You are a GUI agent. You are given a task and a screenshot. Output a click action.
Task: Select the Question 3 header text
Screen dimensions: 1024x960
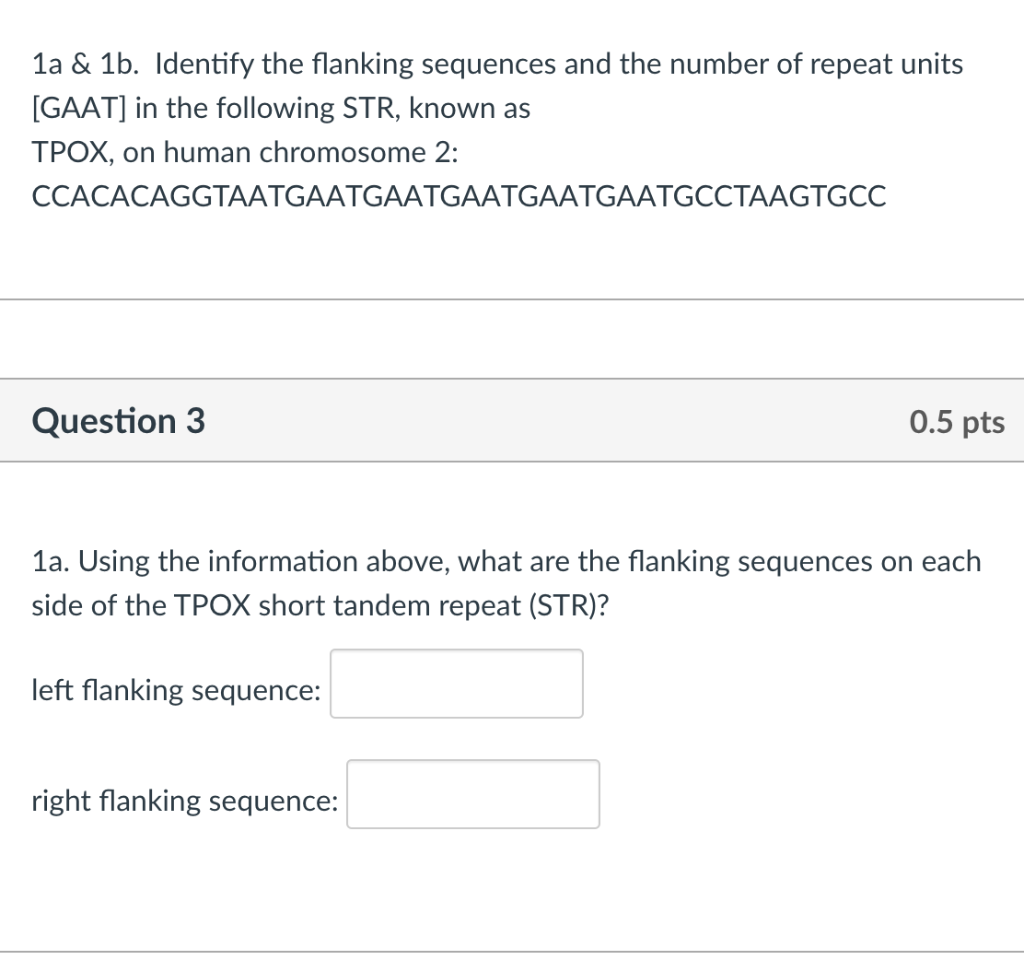(117, 421)
